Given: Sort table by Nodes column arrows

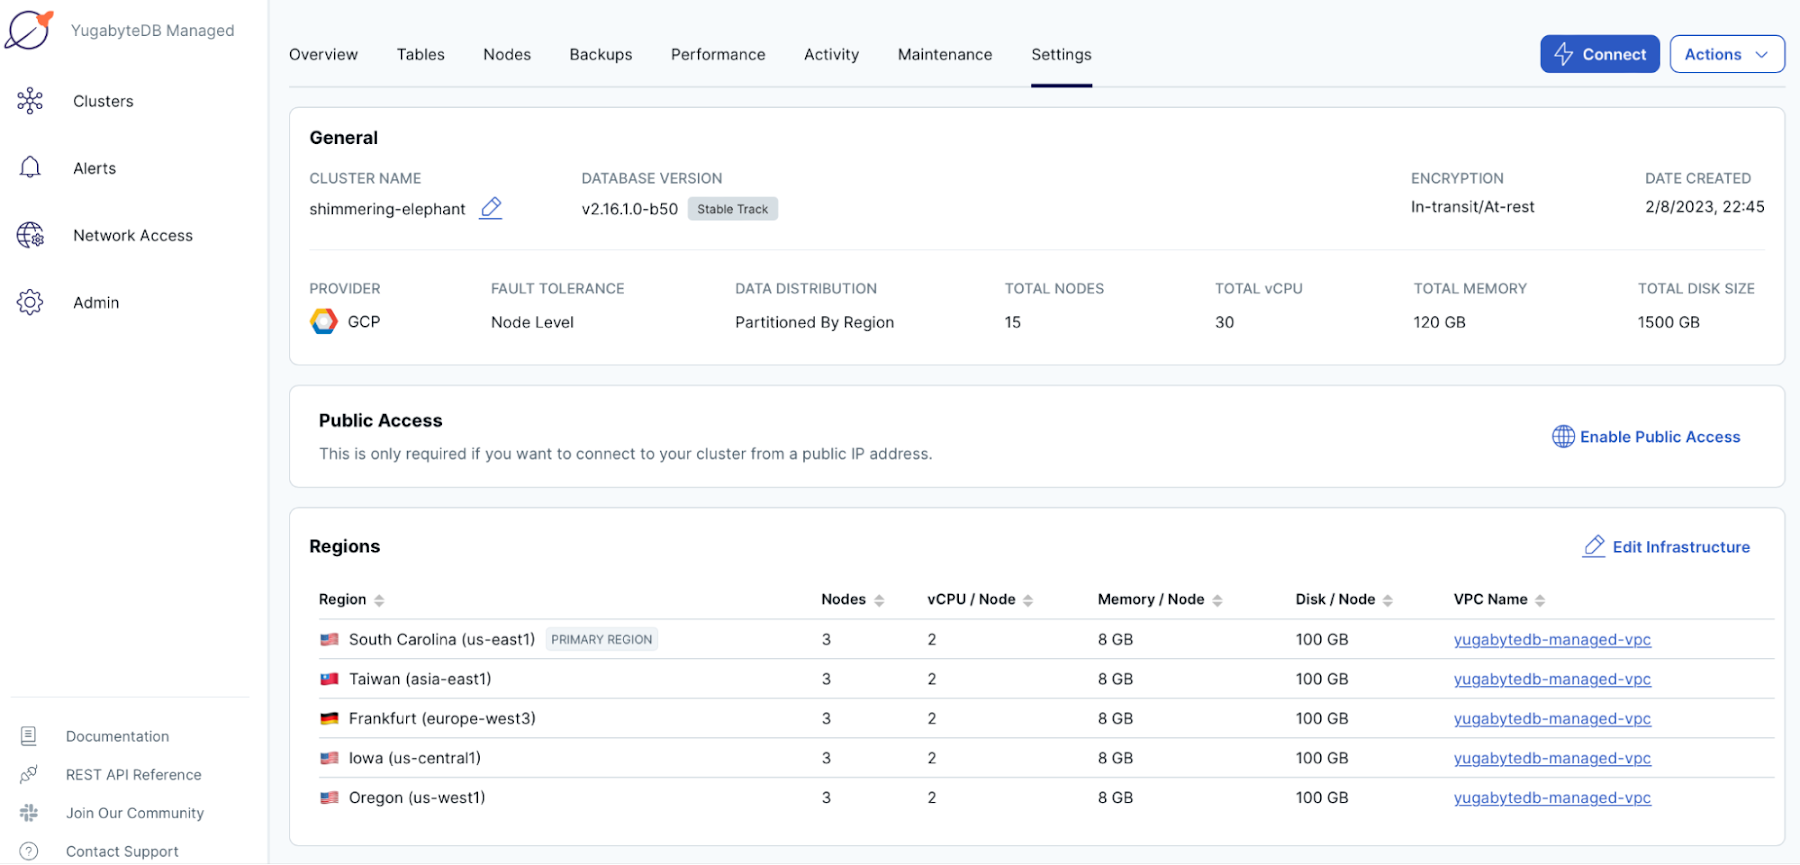Looking at the screenshot, I should click(x=879, y=600).
